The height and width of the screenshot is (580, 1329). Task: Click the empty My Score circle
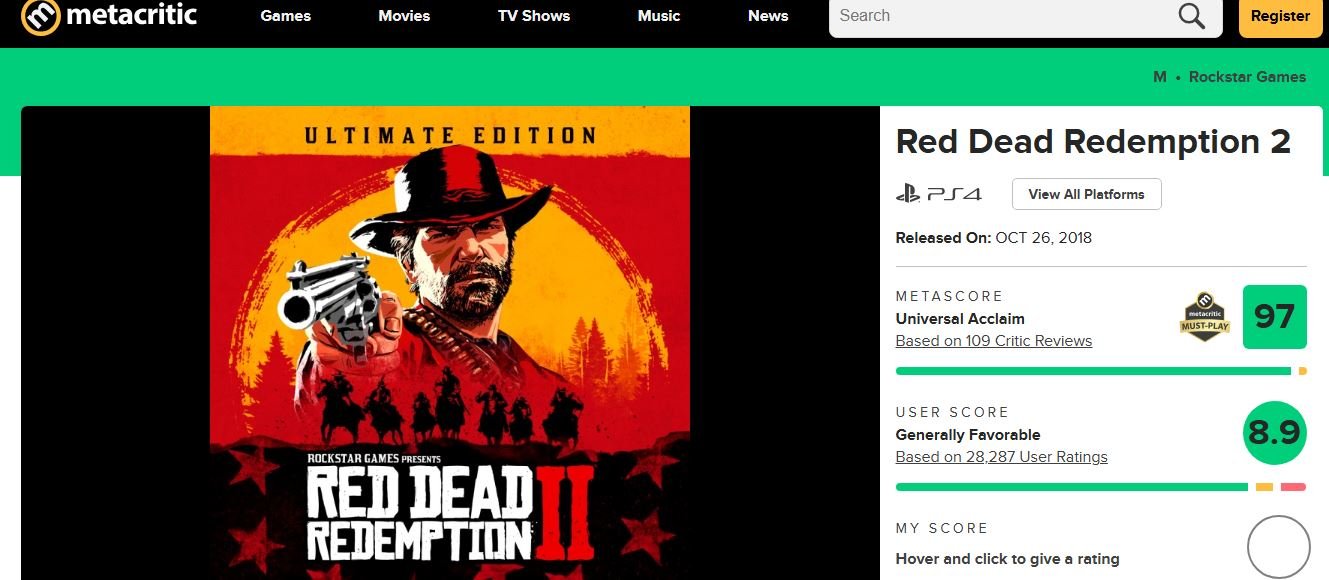click(1278, 547)
